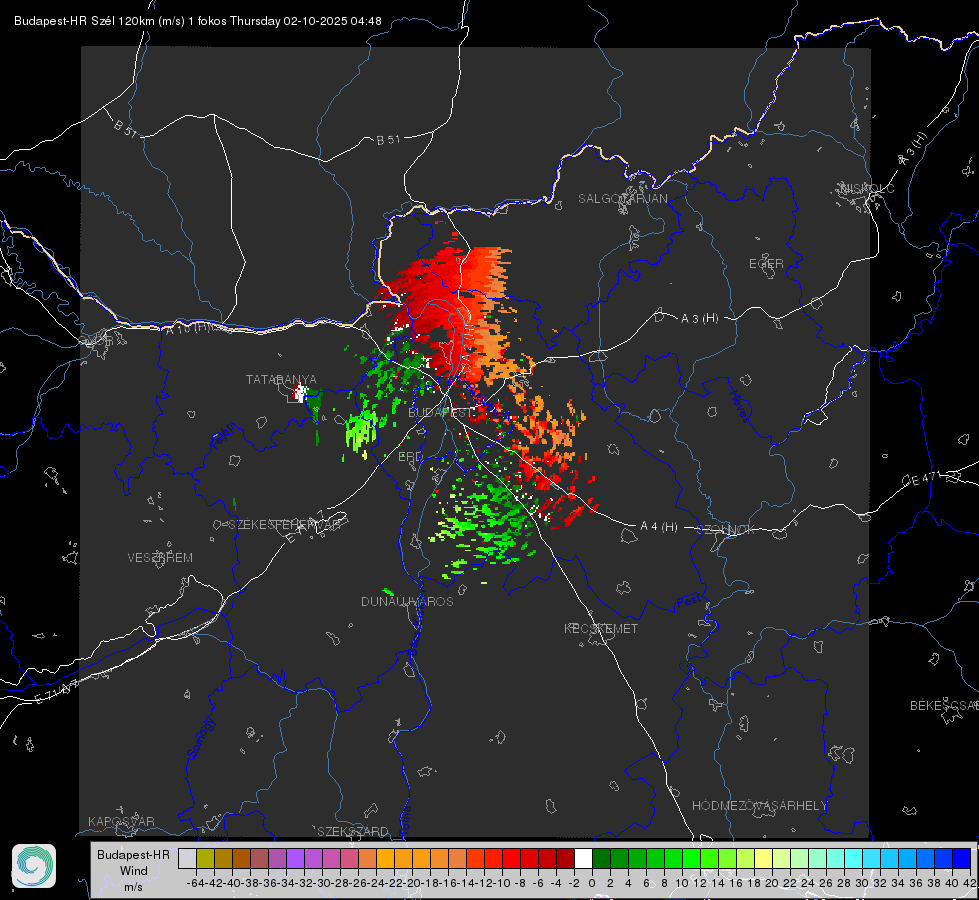The height and width of the screenshot is (900, 979).
Task: Click the SZEKESFEHERVAR city label
Action: [285, 525]
